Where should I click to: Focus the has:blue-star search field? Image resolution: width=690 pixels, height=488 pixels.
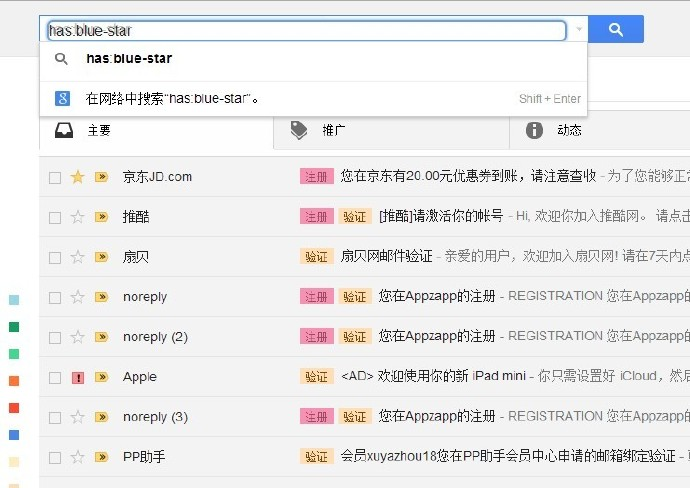coord(307,30)
